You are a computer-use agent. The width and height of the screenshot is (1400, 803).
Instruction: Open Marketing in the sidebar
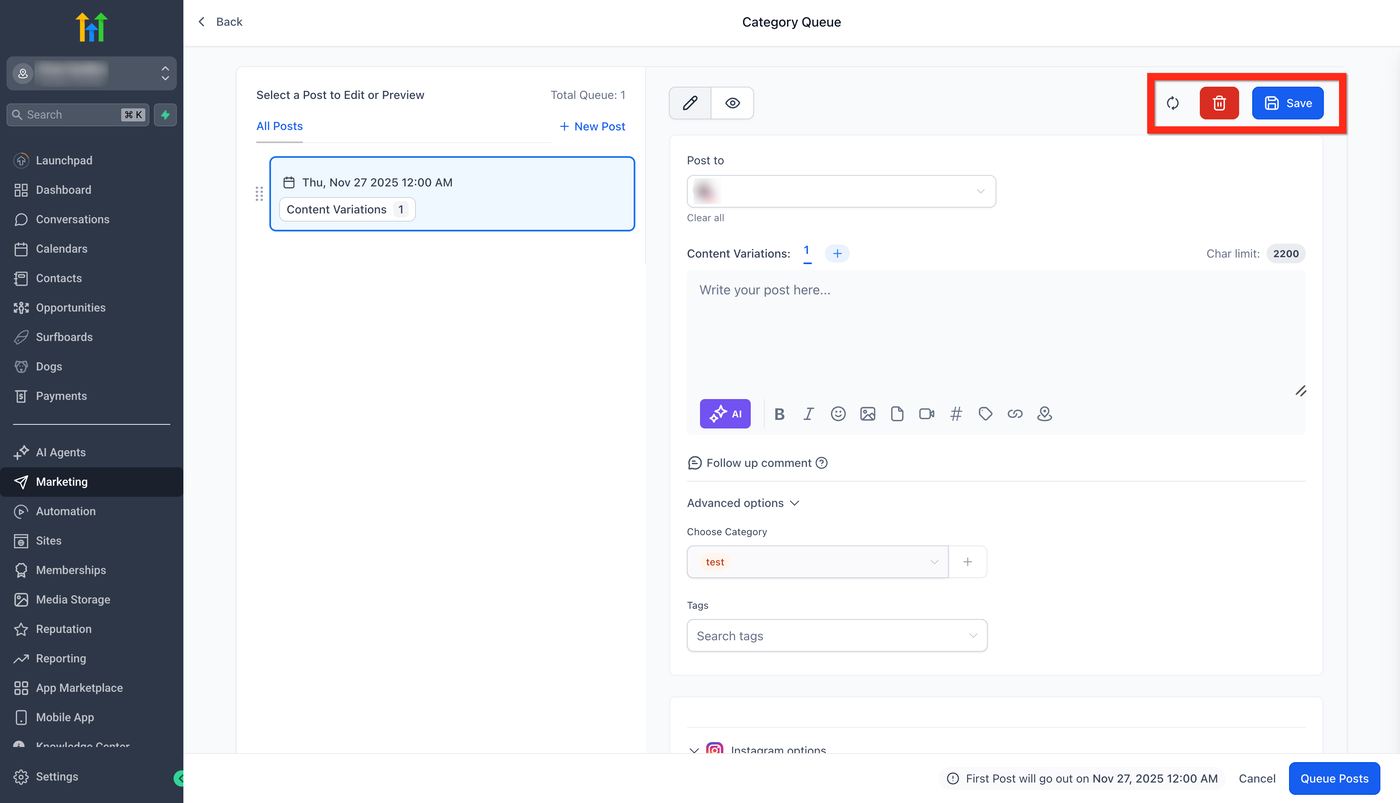tap(62, 482)
